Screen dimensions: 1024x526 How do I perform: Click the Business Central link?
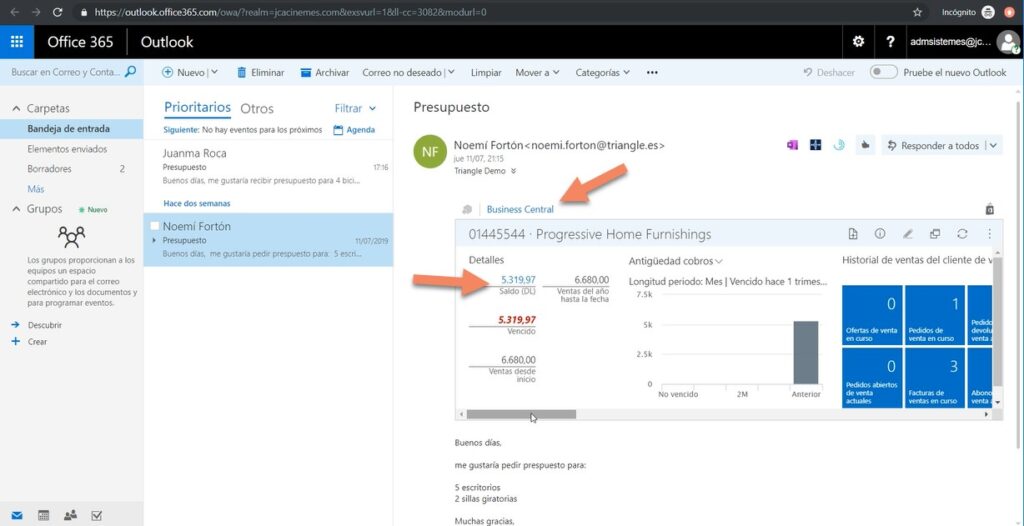click(519, 209)
